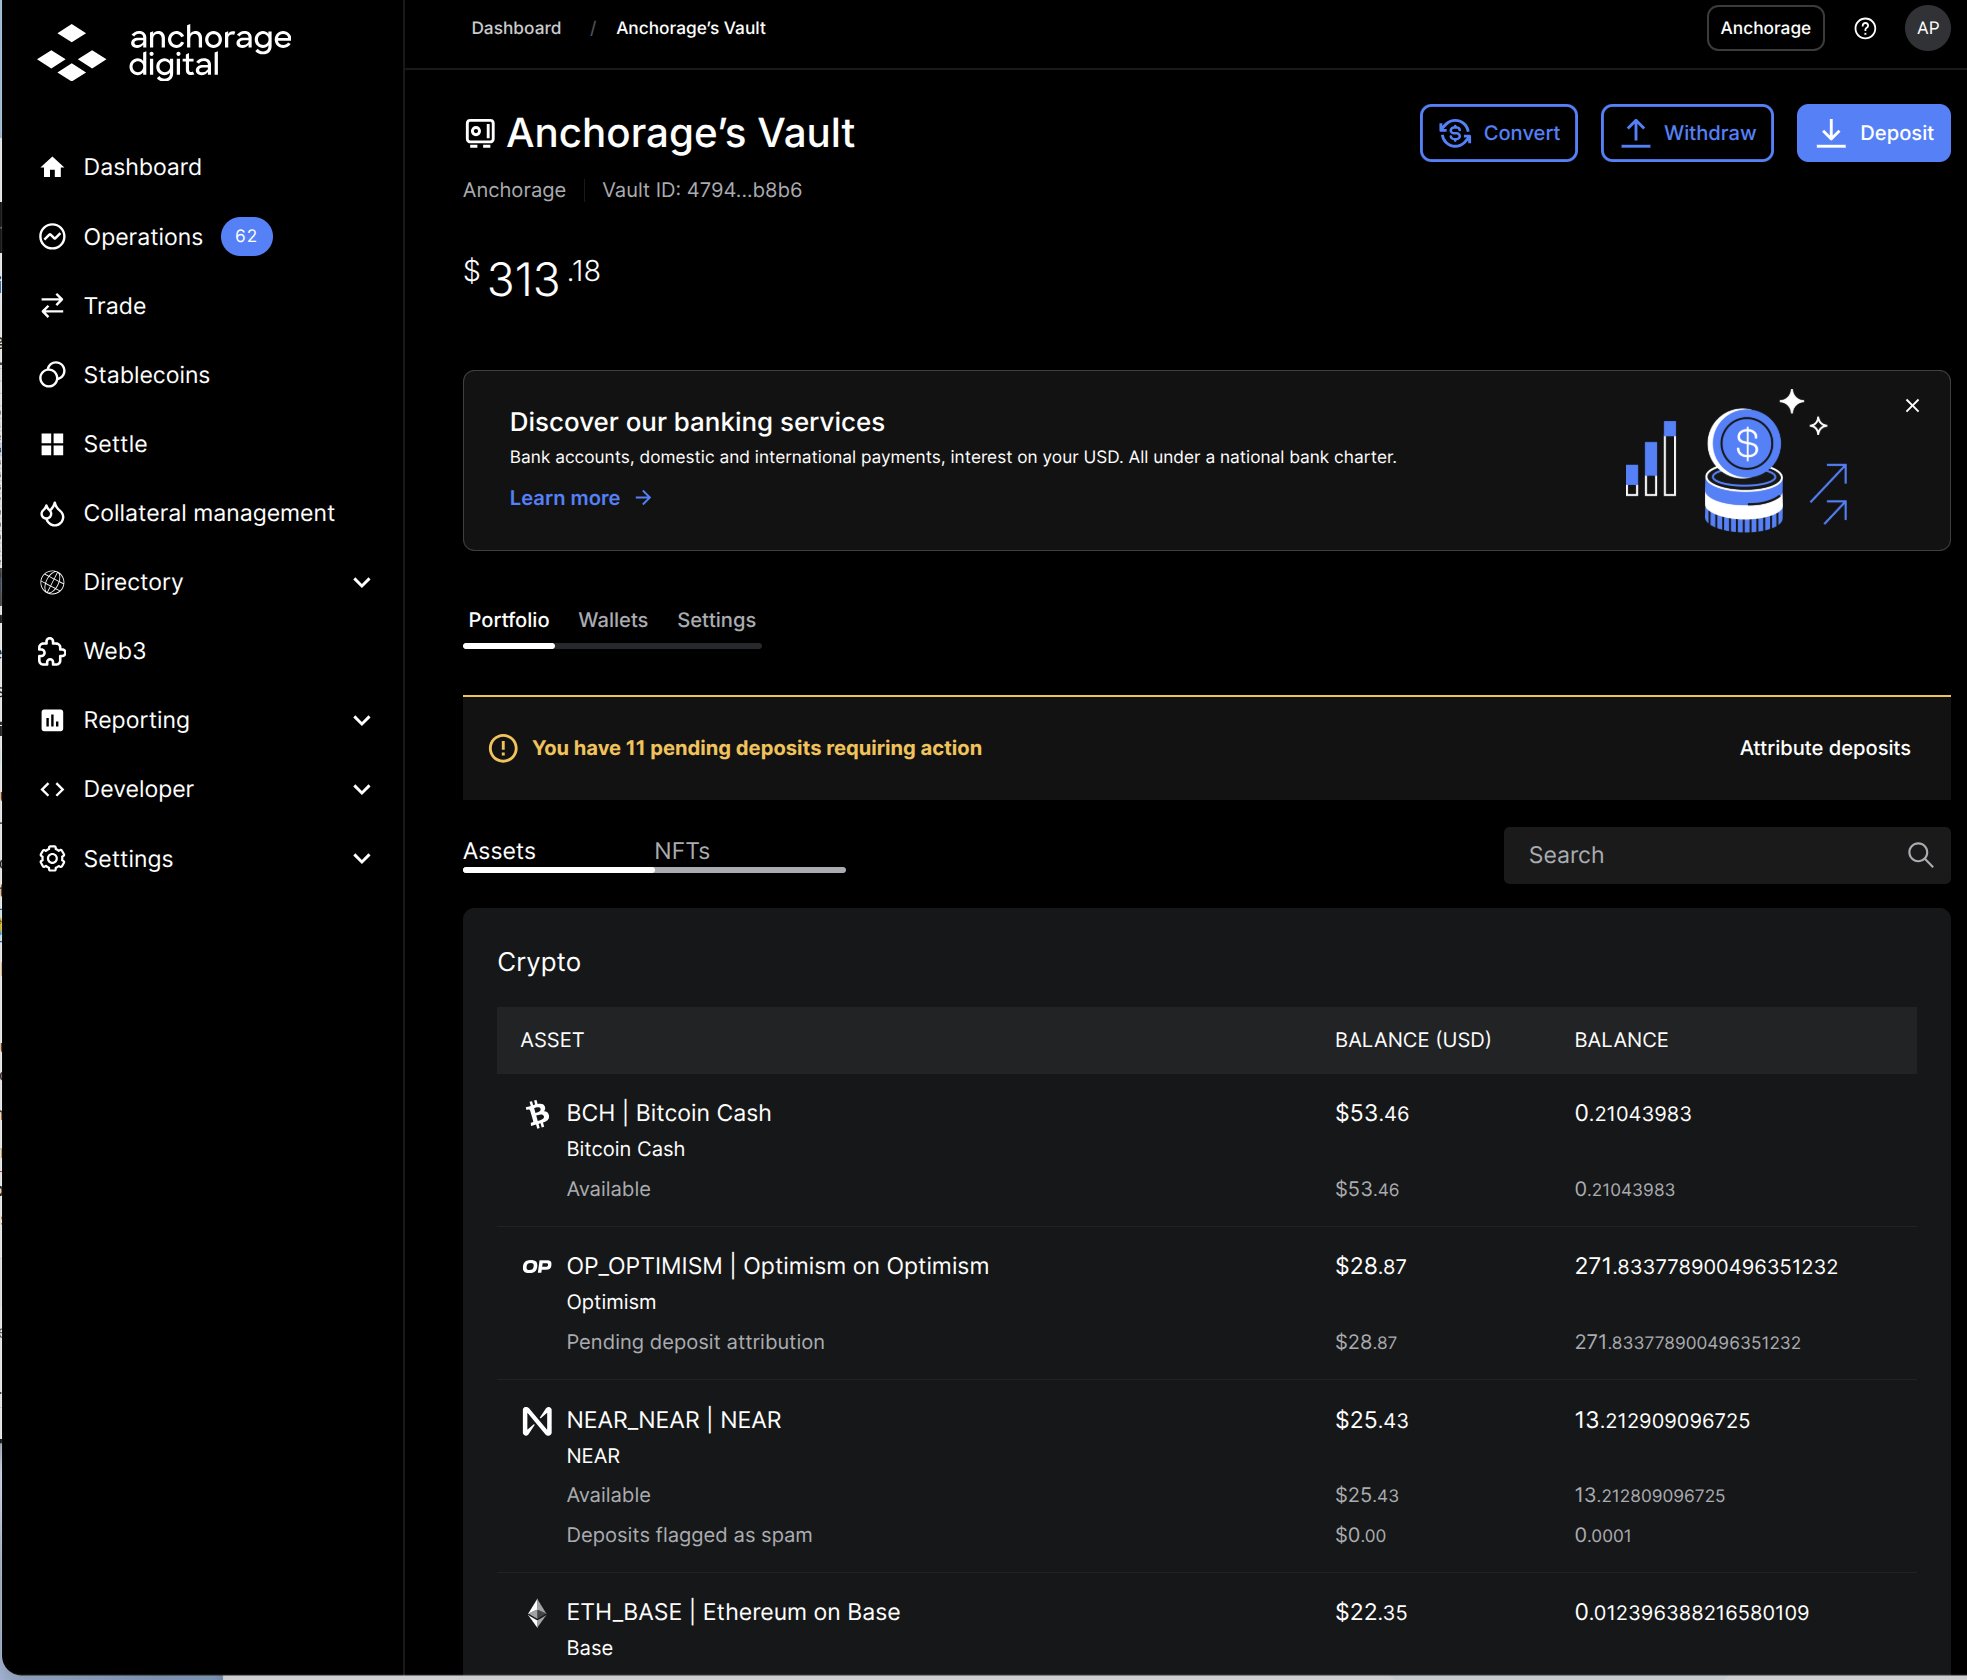Dismiss the banking services banner
The height and width of the screenshot is (1680, 1967).
[x=1912, y=405]
